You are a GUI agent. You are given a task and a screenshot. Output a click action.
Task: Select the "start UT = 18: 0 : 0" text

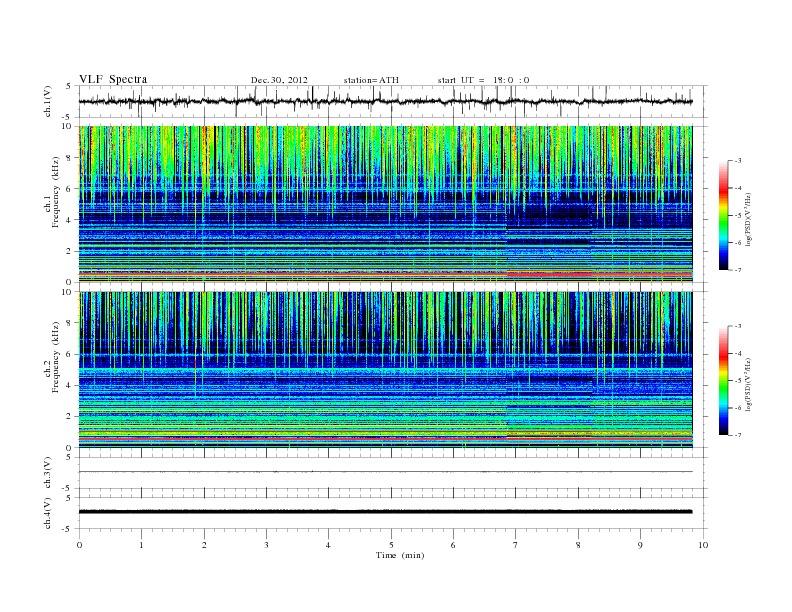click(483, 80)
